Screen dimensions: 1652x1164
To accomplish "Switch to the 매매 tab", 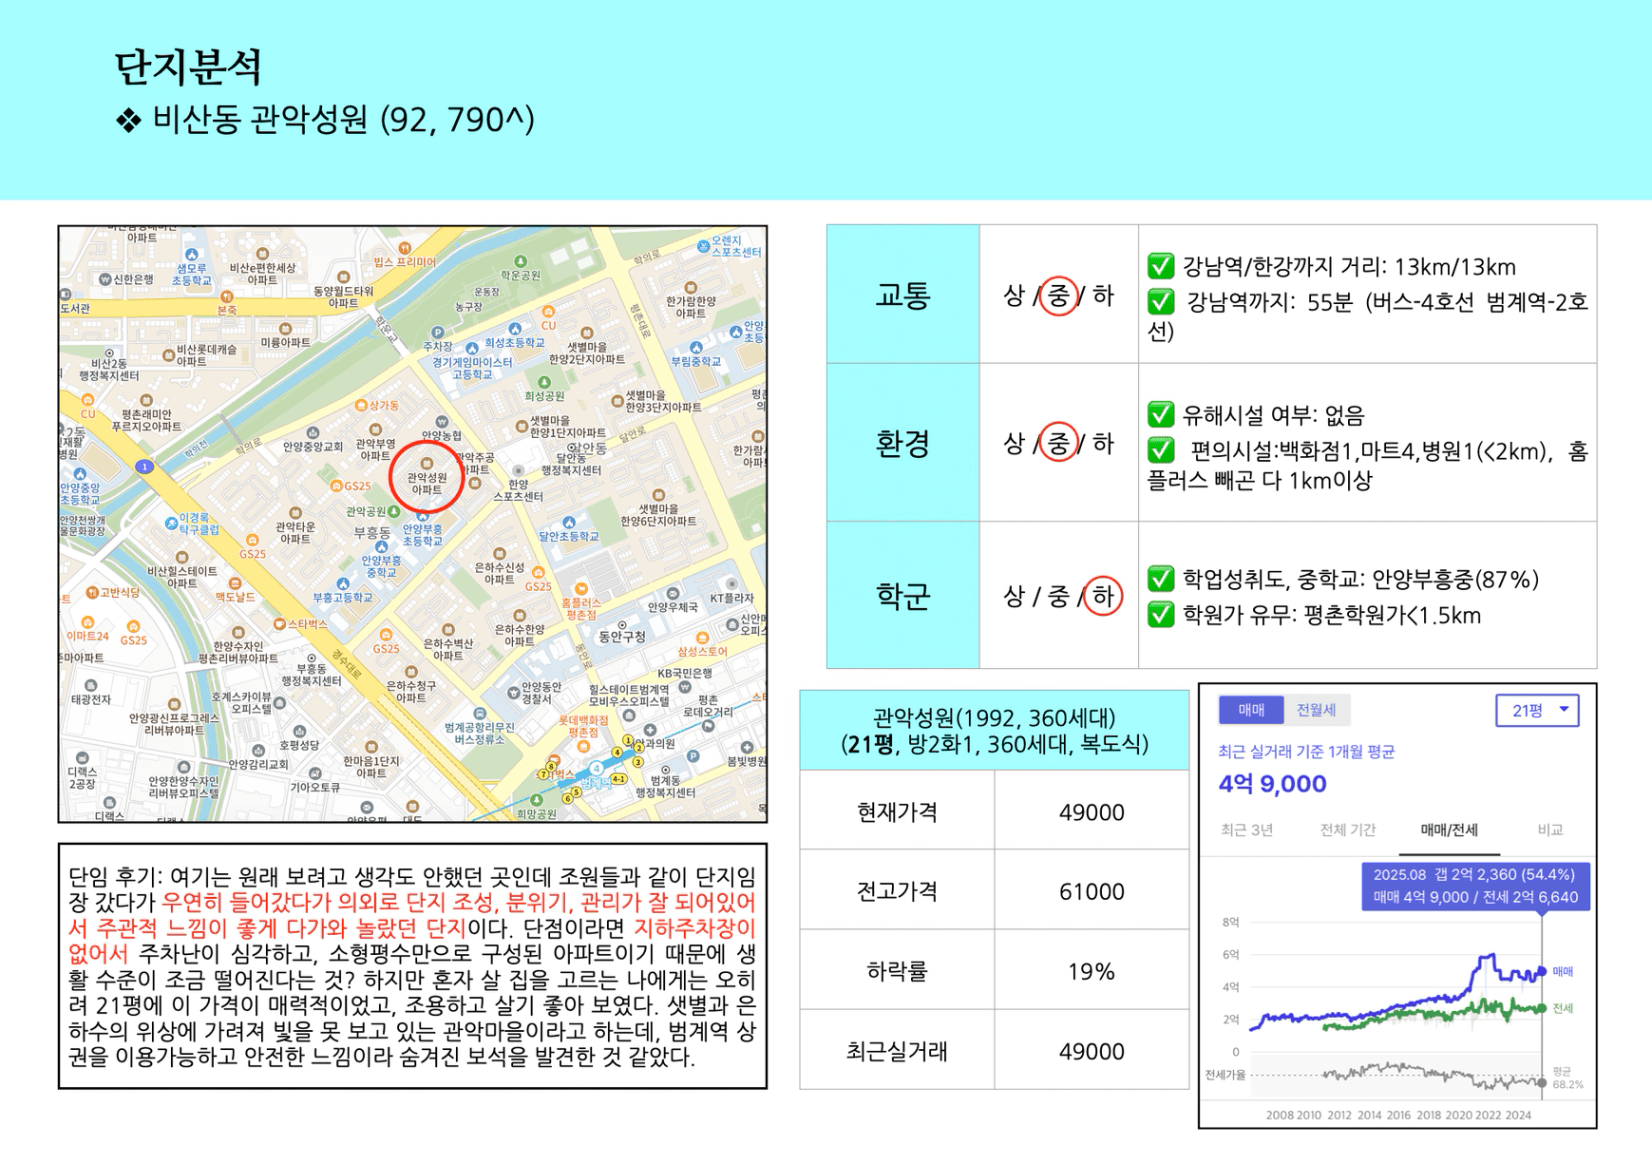I will (x=1251, y=710).
